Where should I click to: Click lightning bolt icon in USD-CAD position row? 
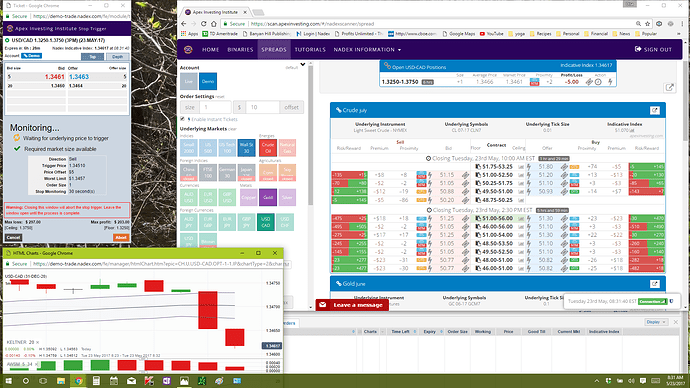click(x=610, y=82)
